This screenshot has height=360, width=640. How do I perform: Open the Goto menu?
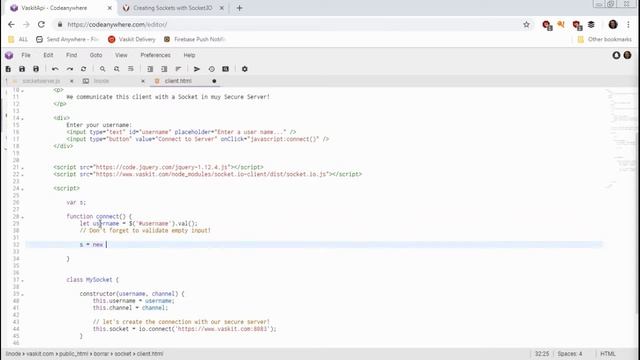click(96, 55)
